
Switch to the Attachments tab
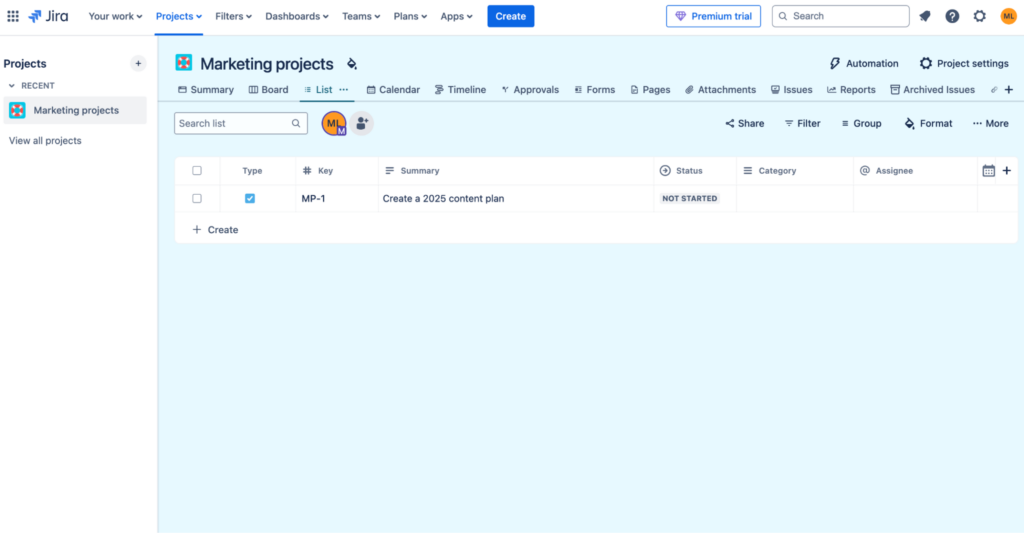tap(720, 89)
